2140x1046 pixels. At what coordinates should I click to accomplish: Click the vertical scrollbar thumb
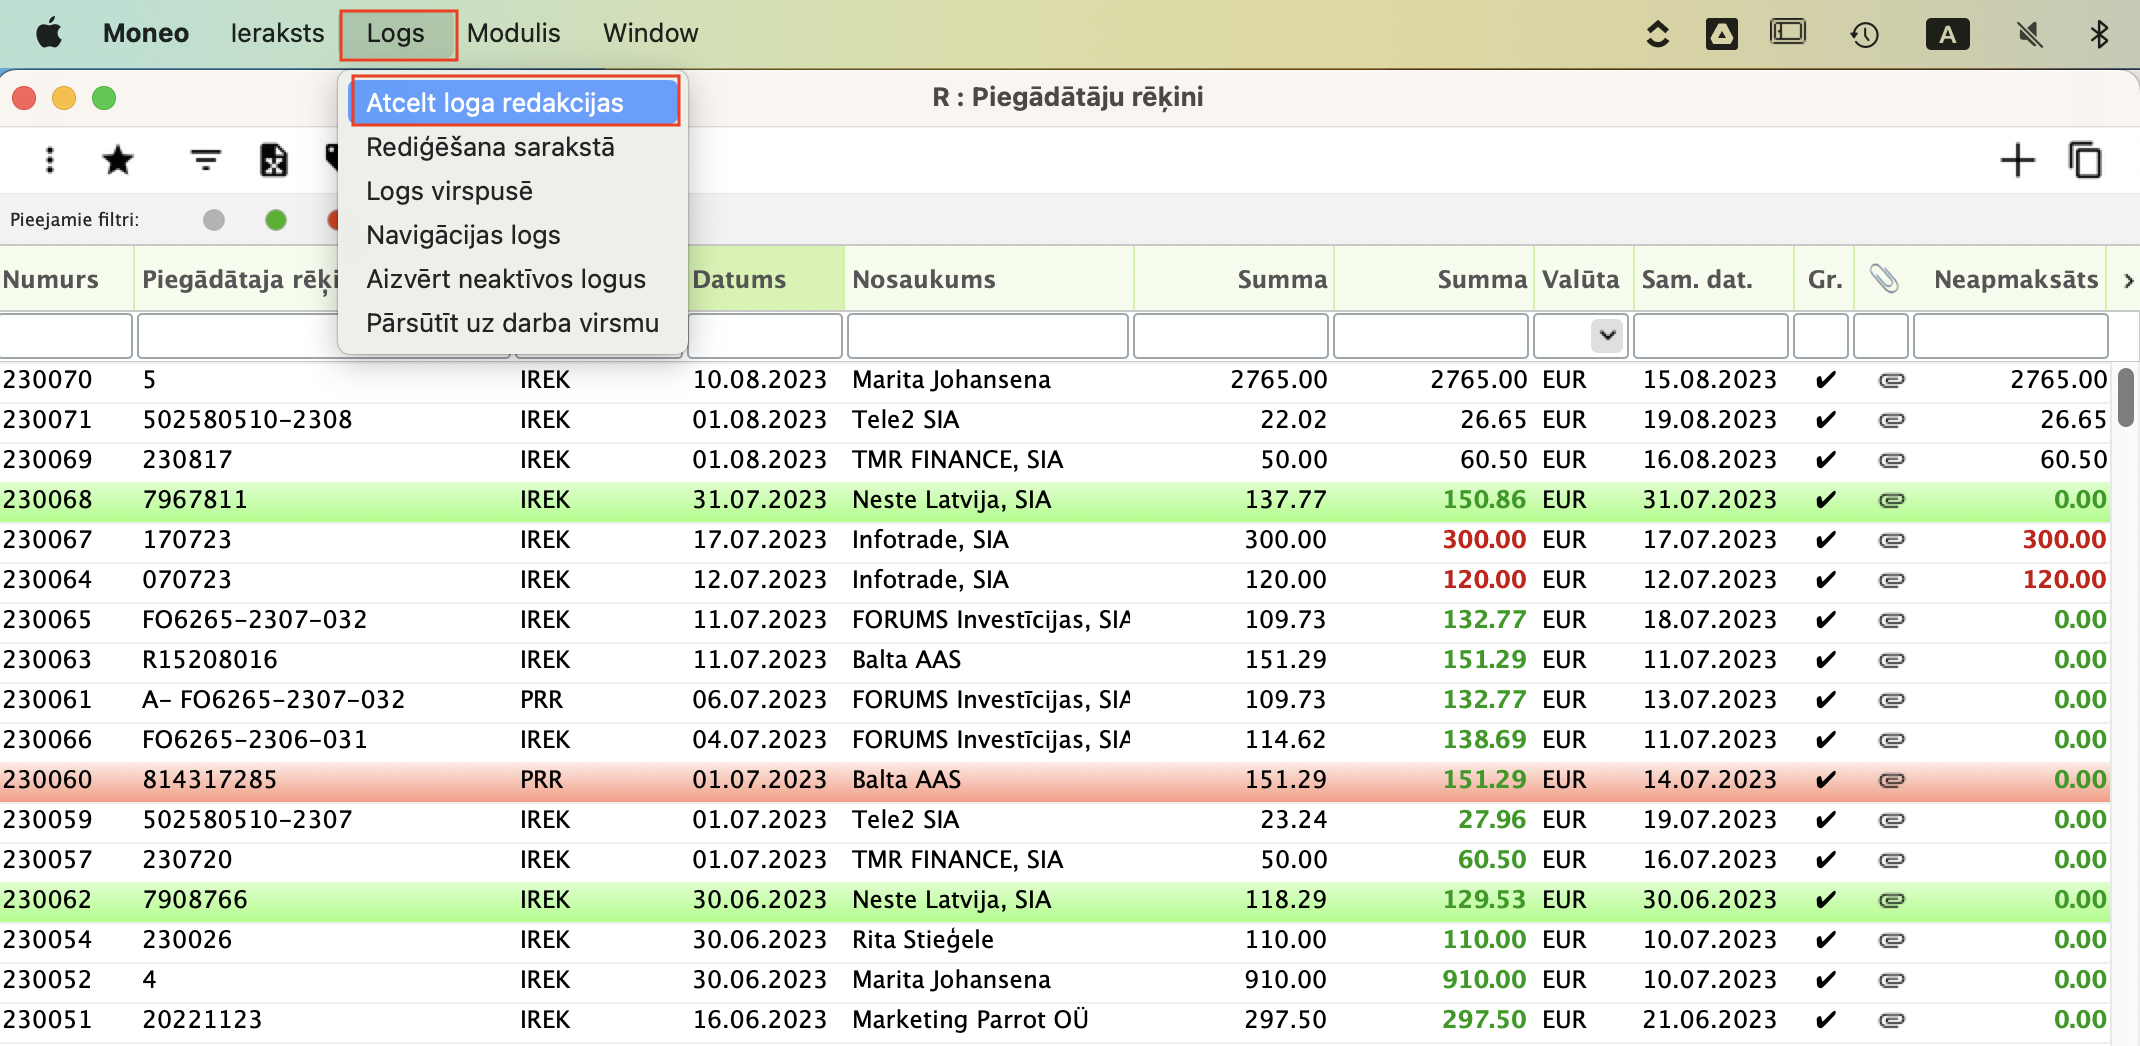tap(2127, 397)
